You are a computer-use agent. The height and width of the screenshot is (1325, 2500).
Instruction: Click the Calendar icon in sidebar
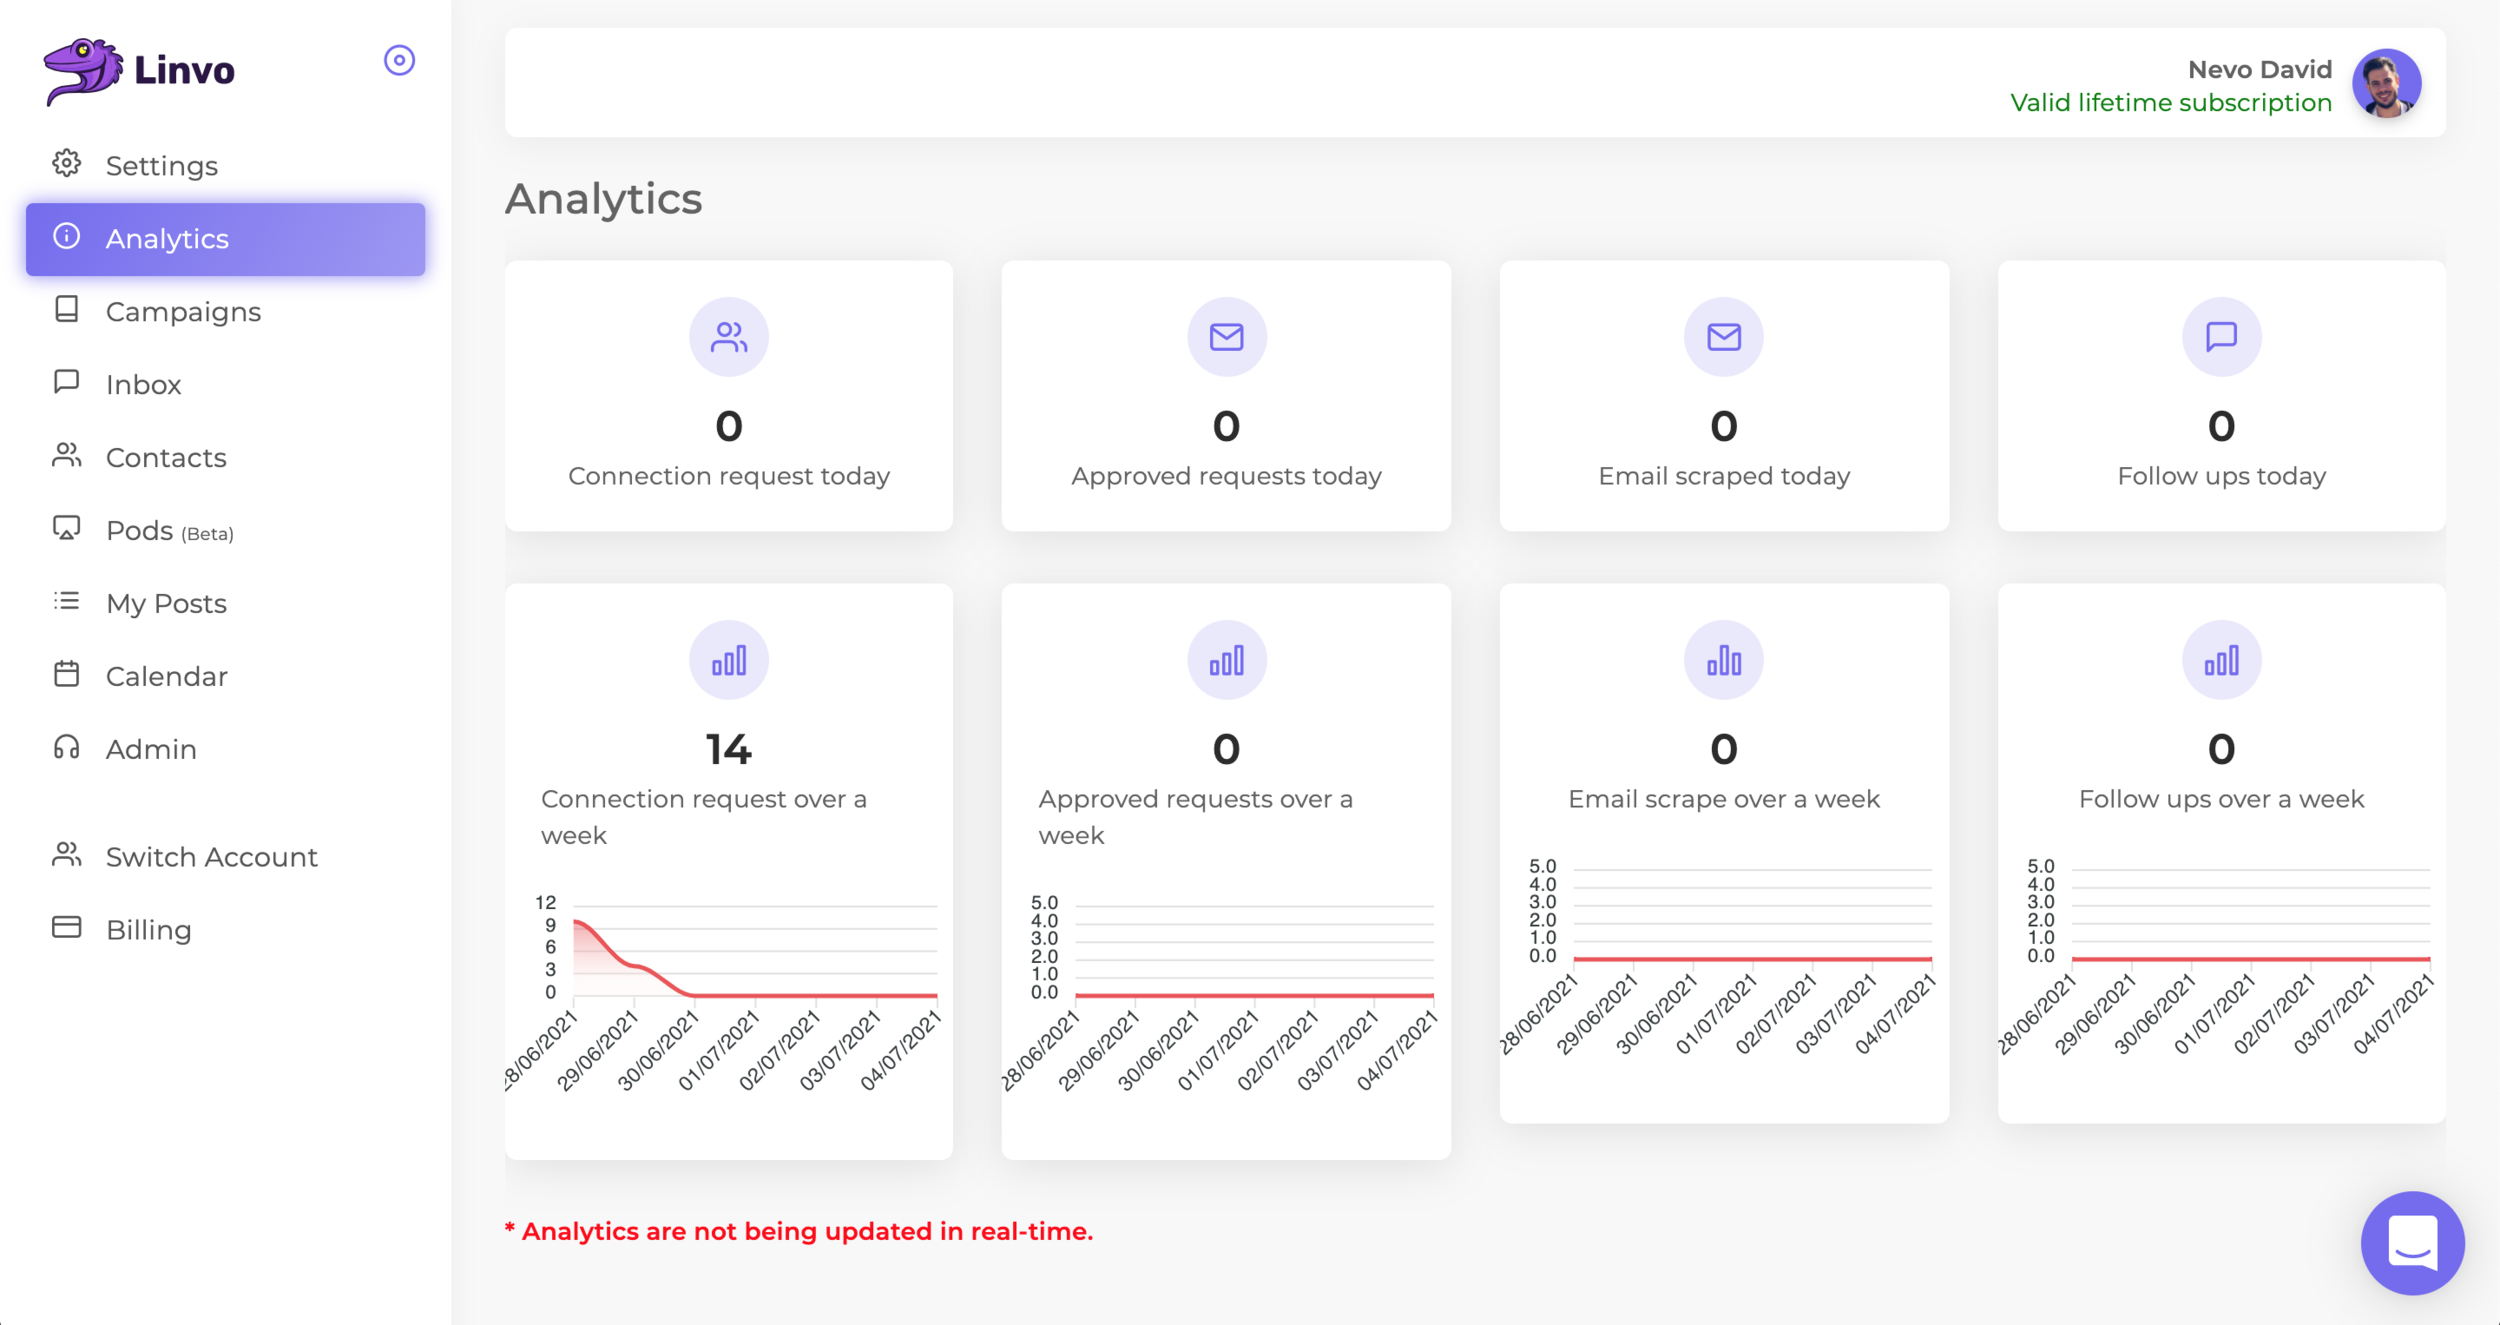pyautogui.click(x=67, y=675)
